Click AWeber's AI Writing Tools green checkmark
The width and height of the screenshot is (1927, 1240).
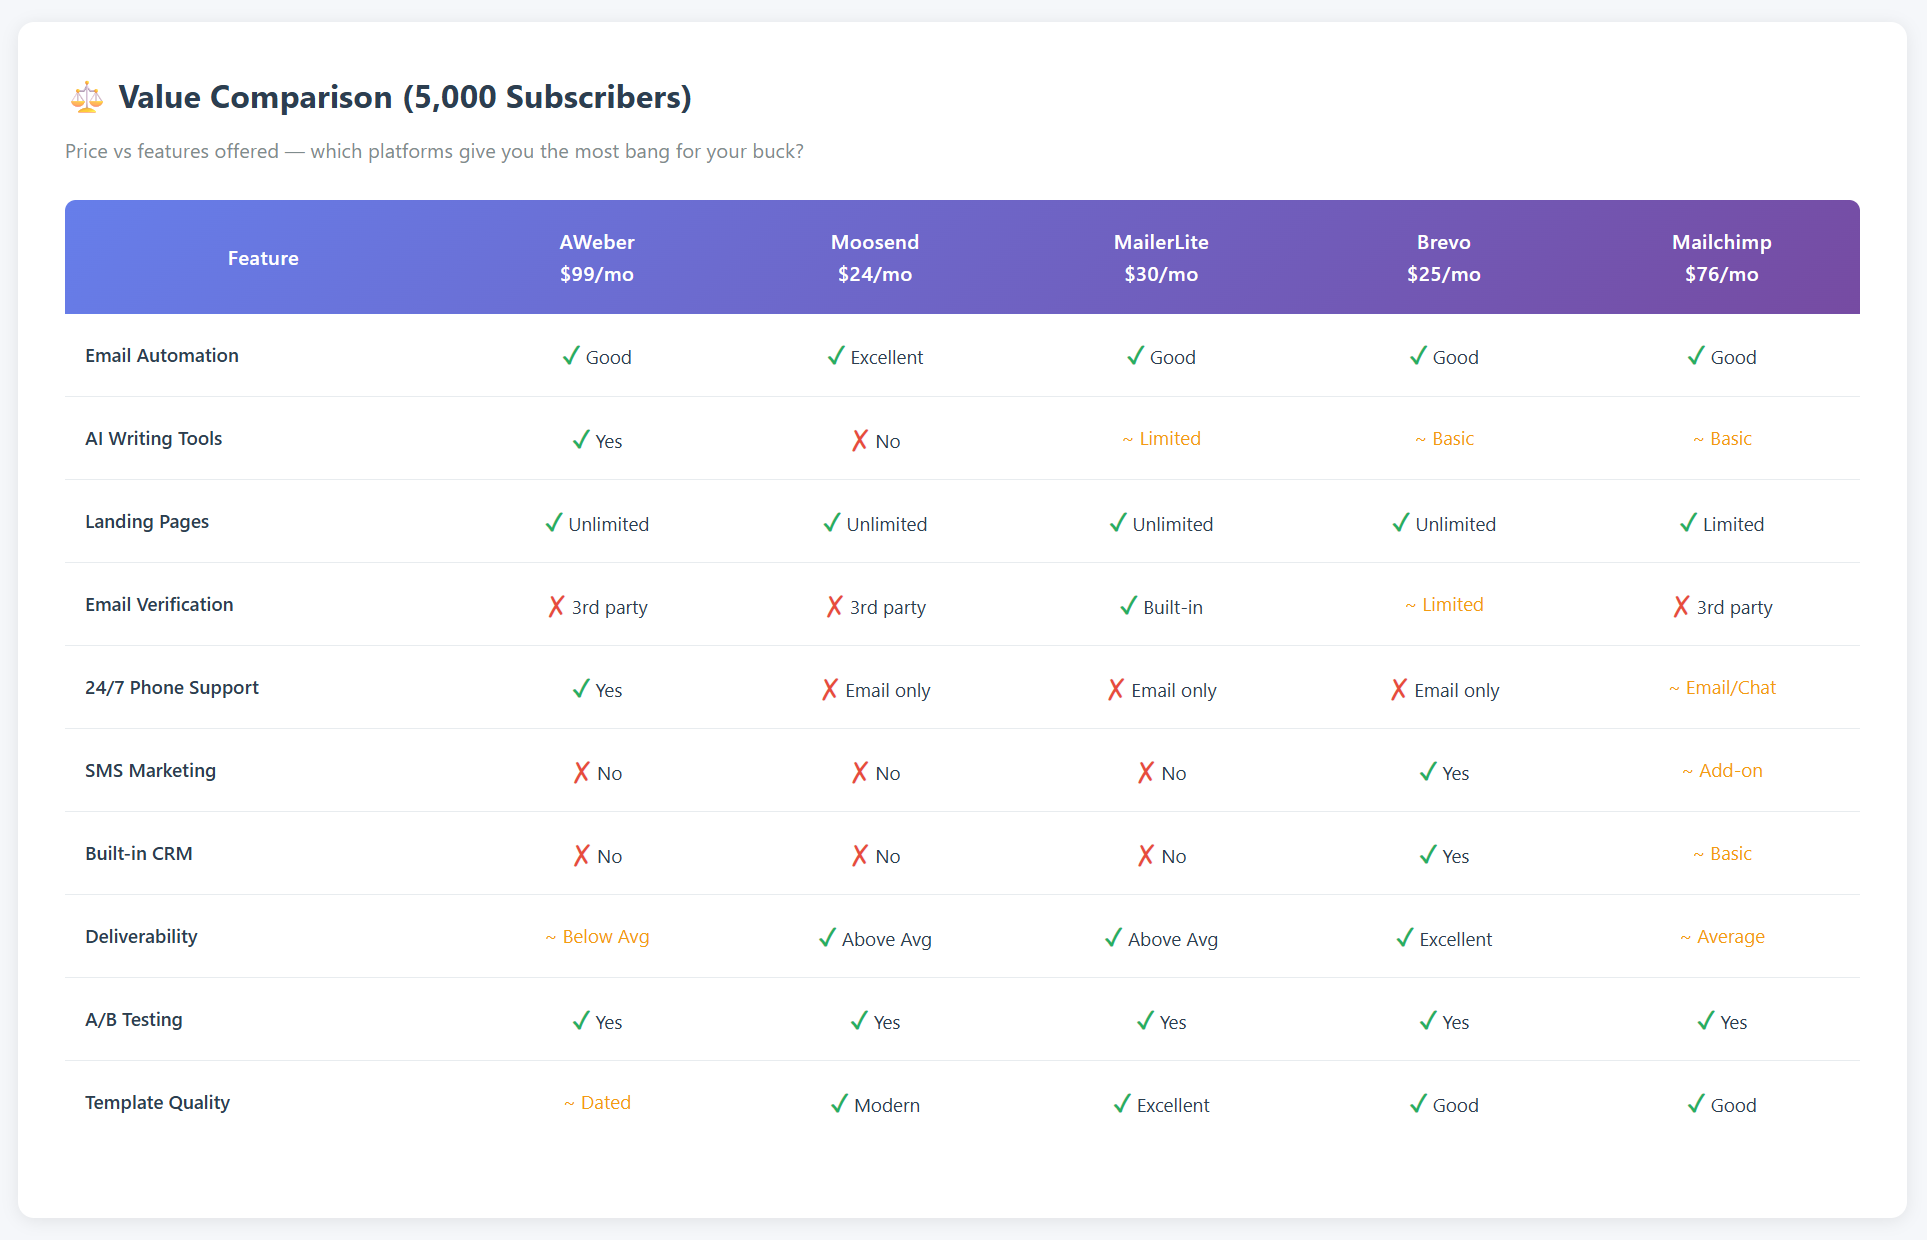click(x=581, y=440)
